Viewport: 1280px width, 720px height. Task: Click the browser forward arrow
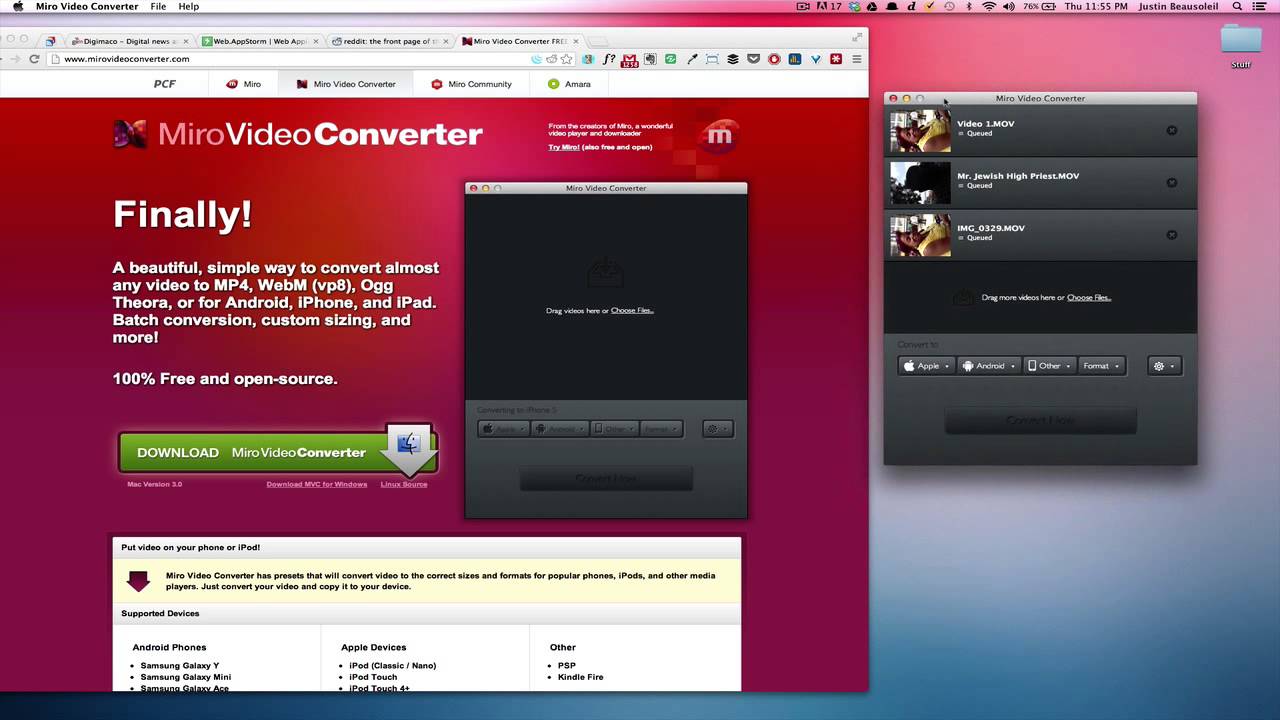(x=14, y=59)
